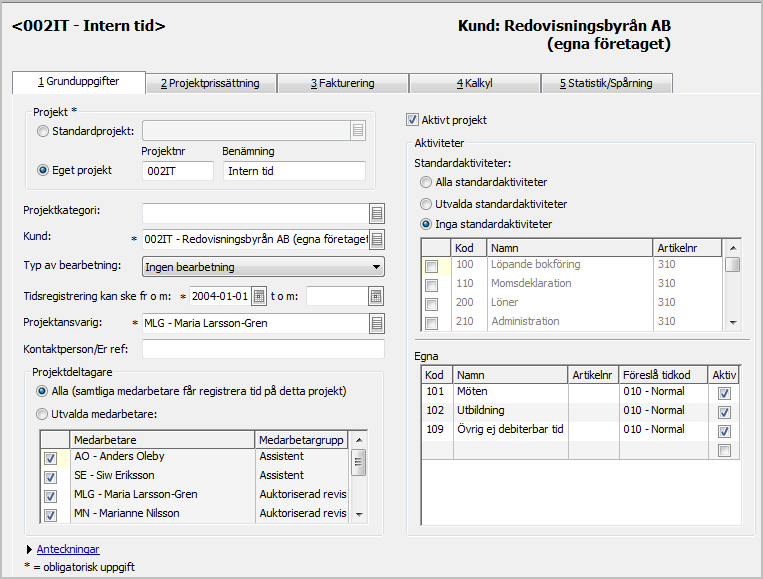Click the Projektkategori input field

coord(256,213)
